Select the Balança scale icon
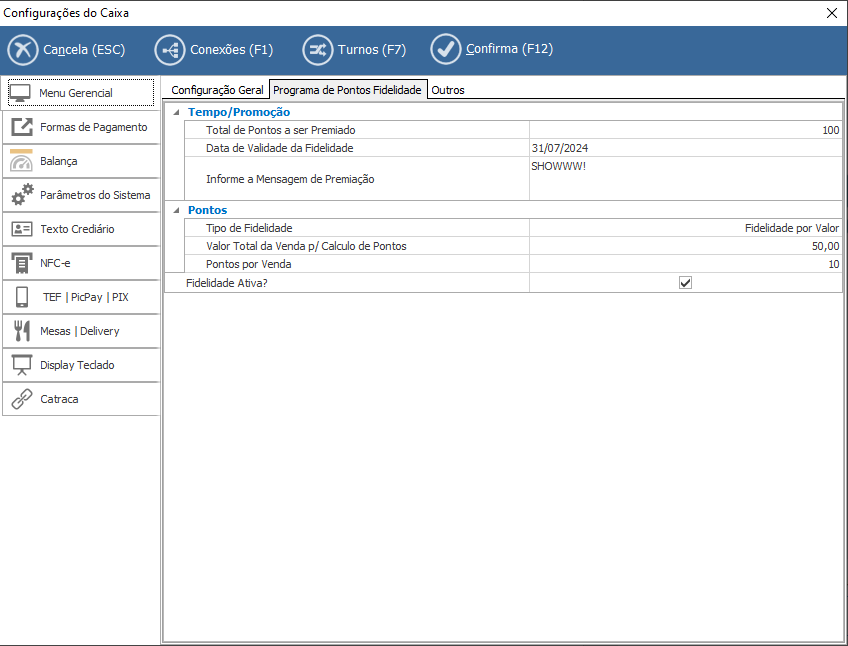This screenshot has width=848, height=646. [22, 161]
